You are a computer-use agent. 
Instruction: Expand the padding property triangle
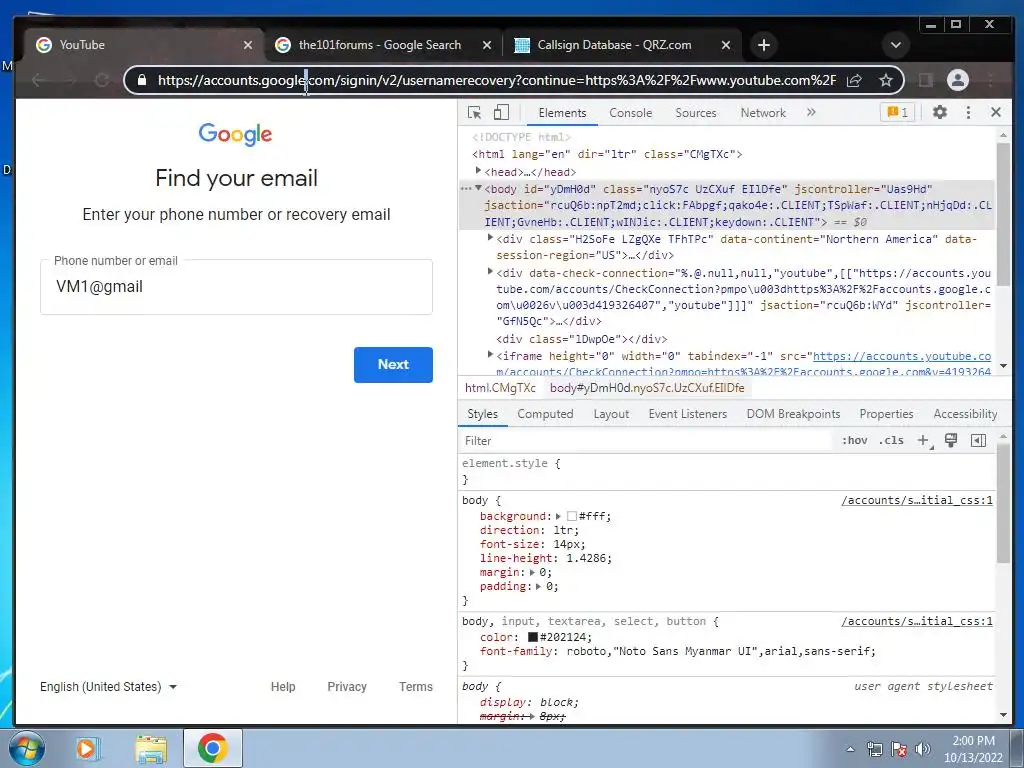[x=538, y=586]
